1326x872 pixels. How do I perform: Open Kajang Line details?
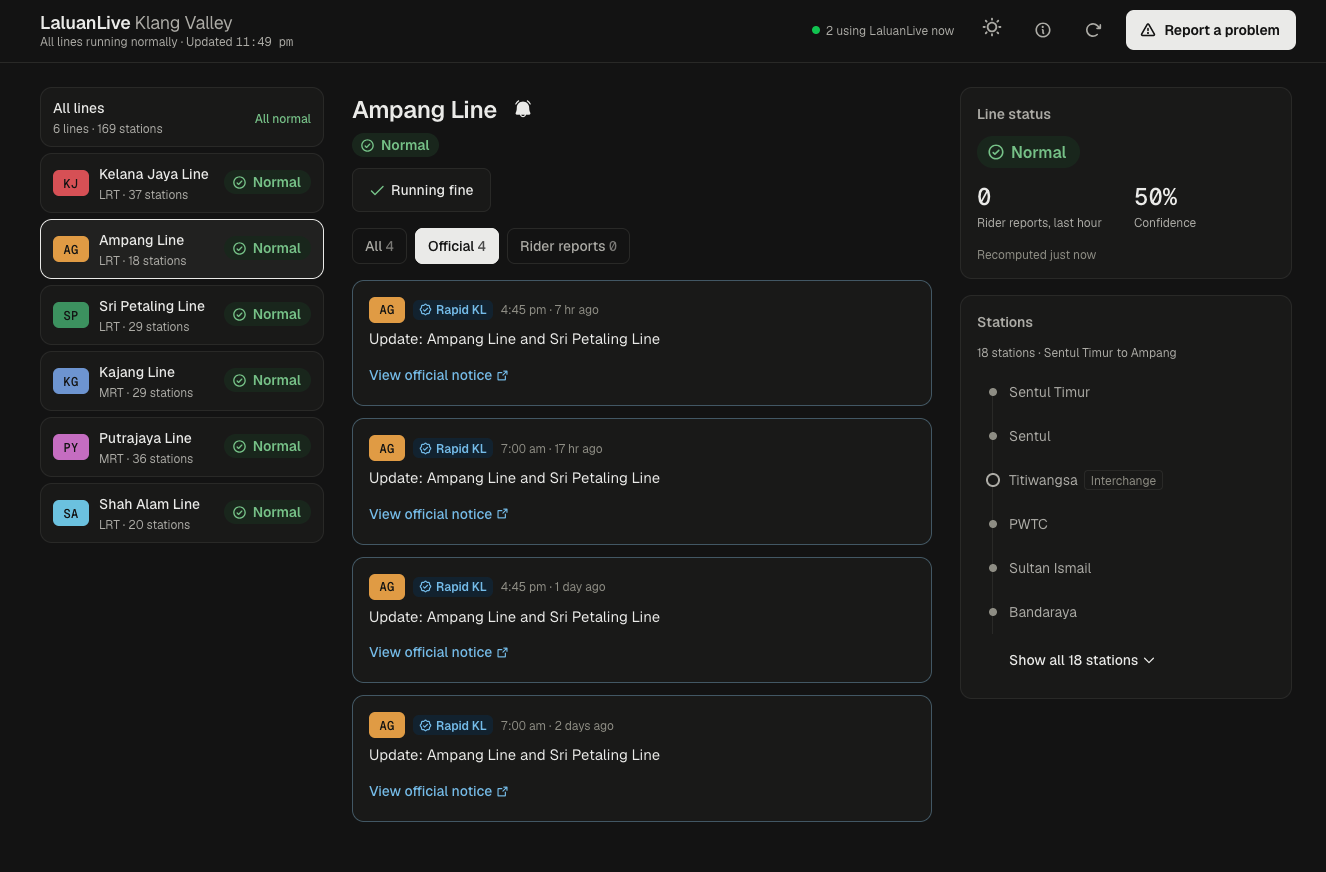(182, 381)
